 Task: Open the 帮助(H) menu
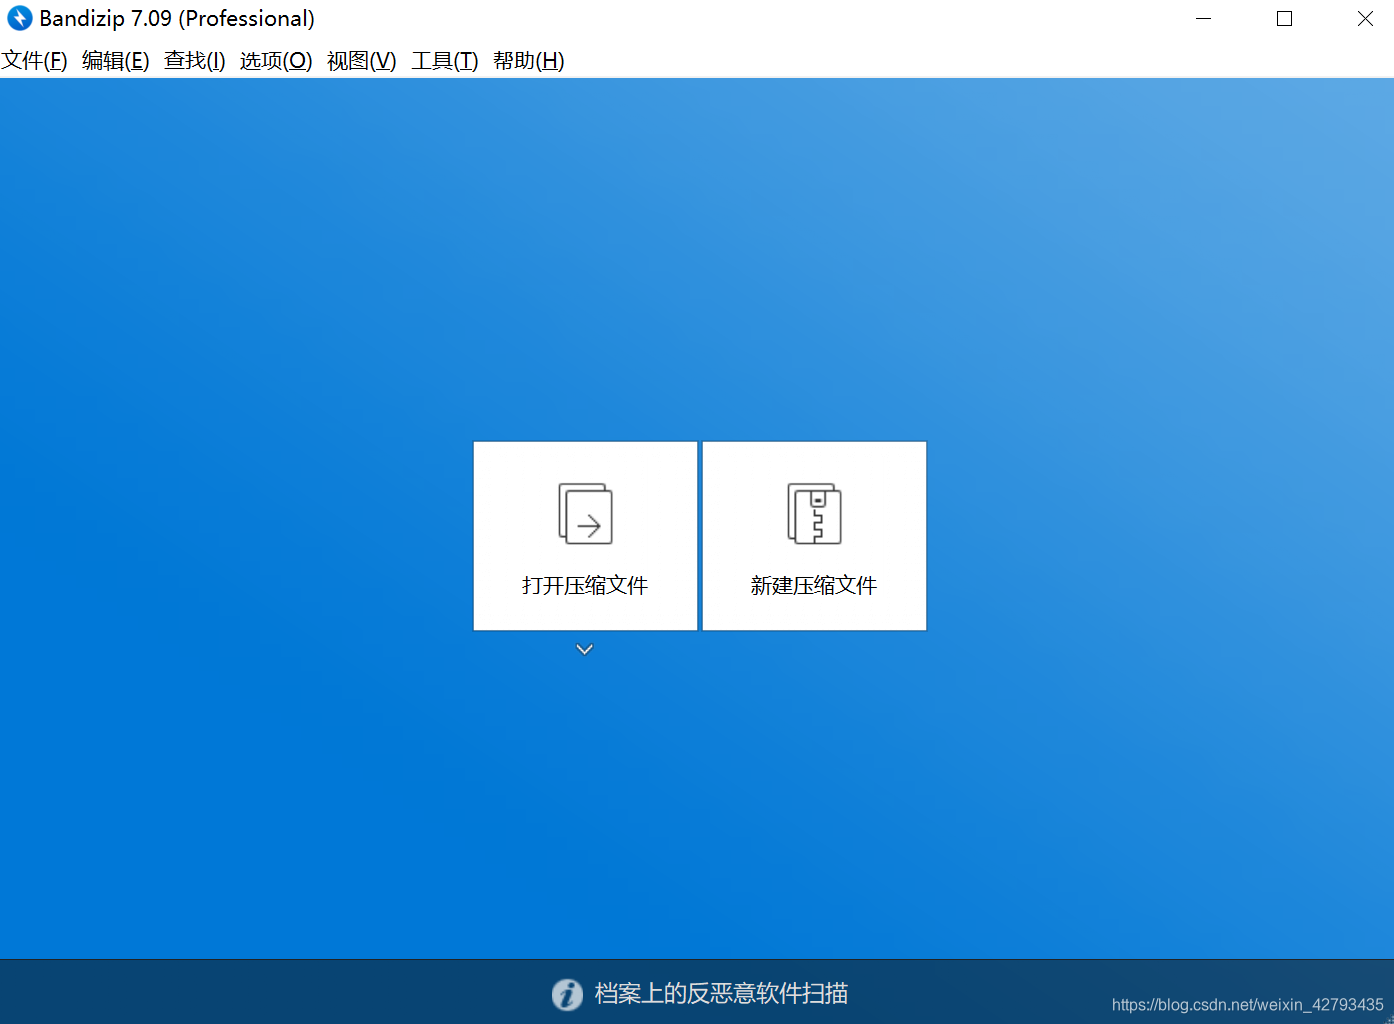(529, 61)
